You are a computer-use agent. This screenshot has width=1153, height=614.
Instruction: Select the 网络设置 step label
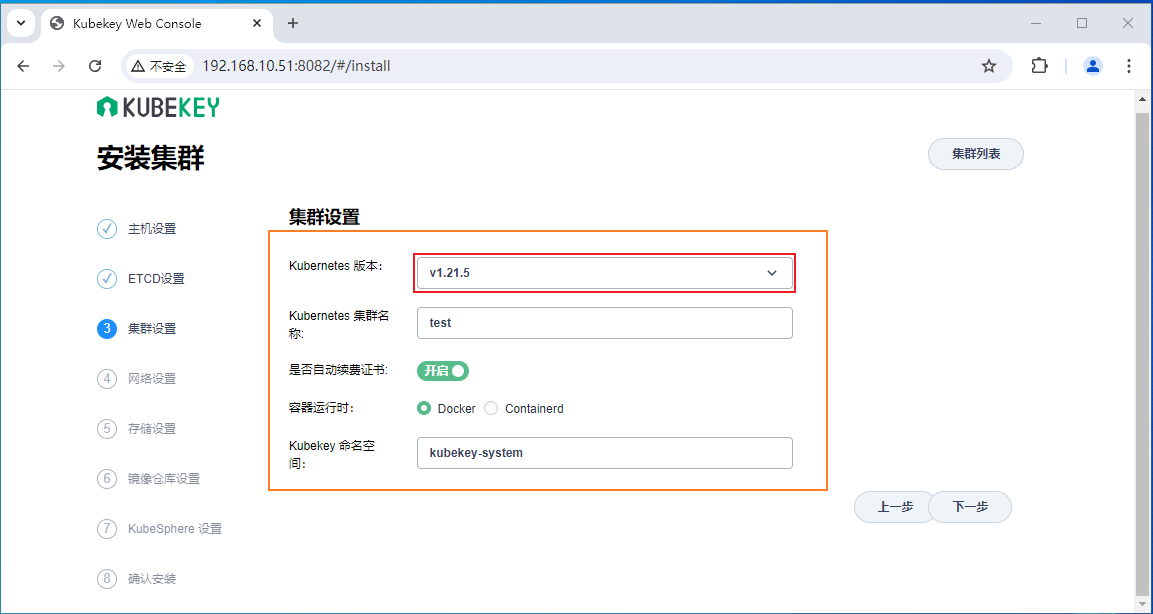[152, 379]
